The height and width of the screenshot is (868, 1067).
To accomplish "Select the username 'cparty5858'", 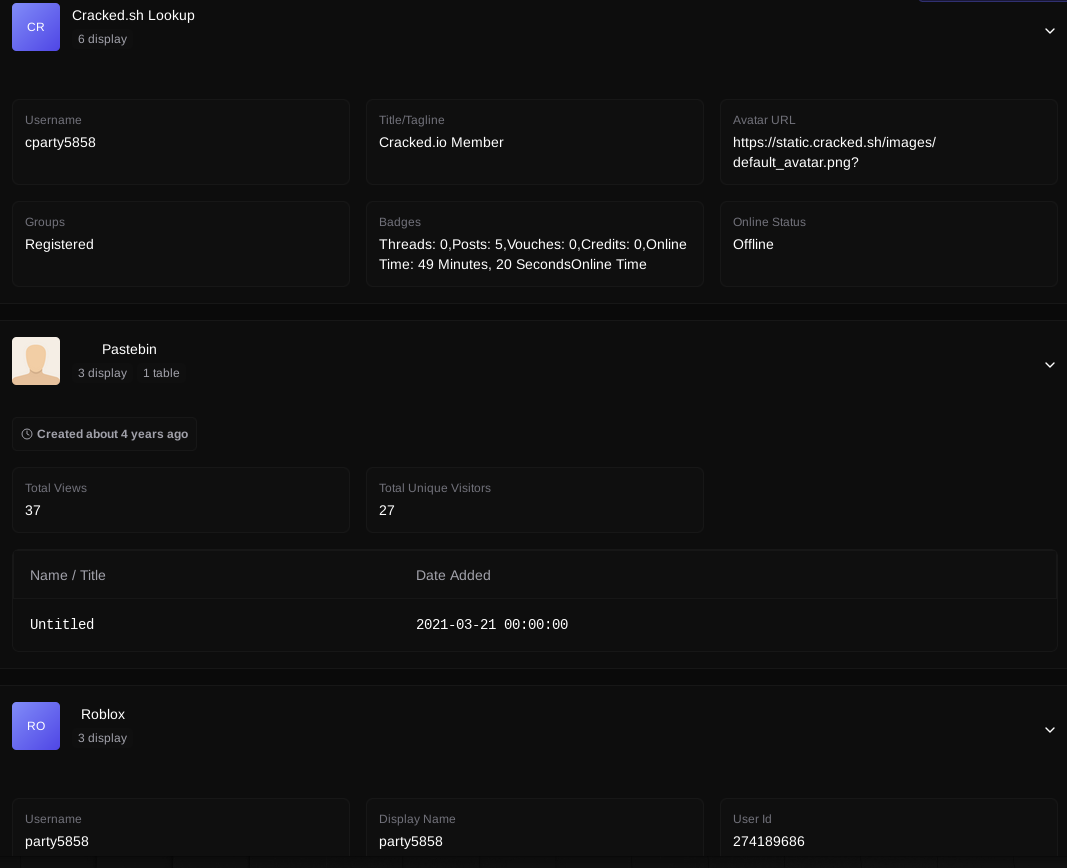I will (61, 142).
